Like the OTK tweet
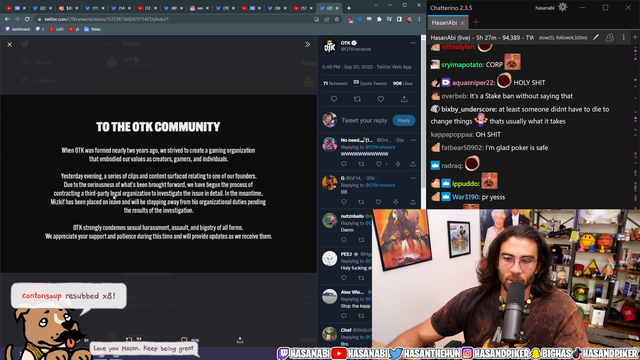The image size is (640, 360). tap(380, 99)
